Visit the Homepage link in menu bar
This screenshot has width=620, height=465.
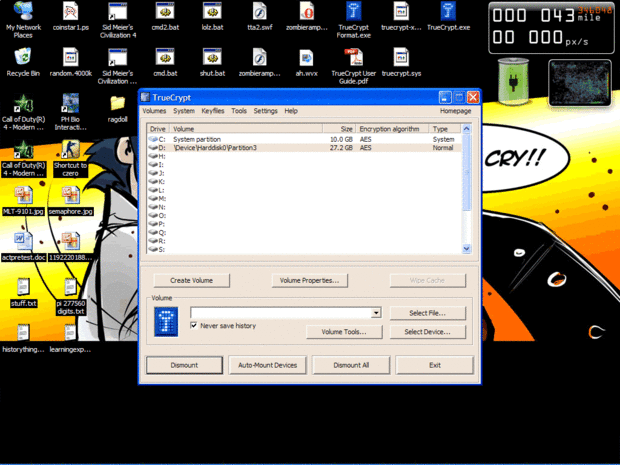tap(456, 111)
